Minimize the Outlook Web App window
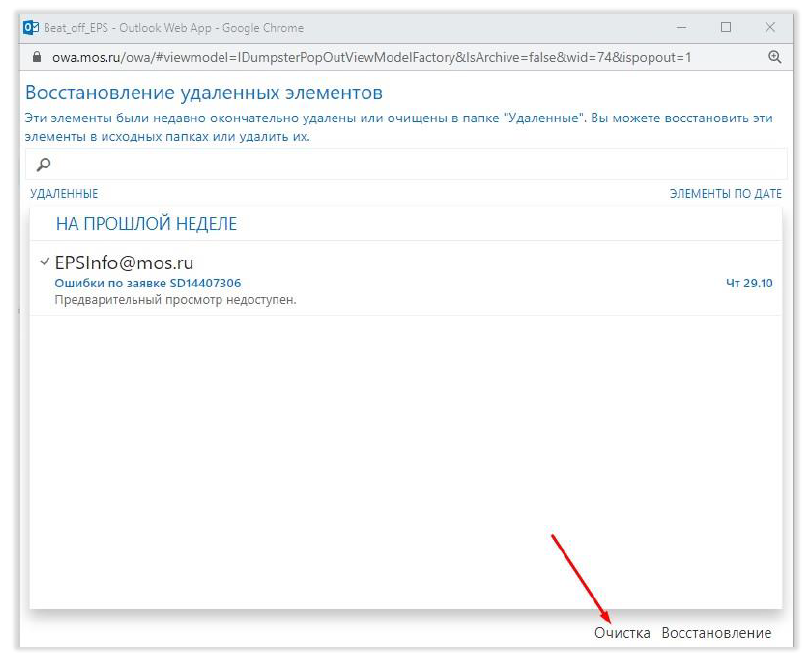The image size is (806, 653). [682, 27]
